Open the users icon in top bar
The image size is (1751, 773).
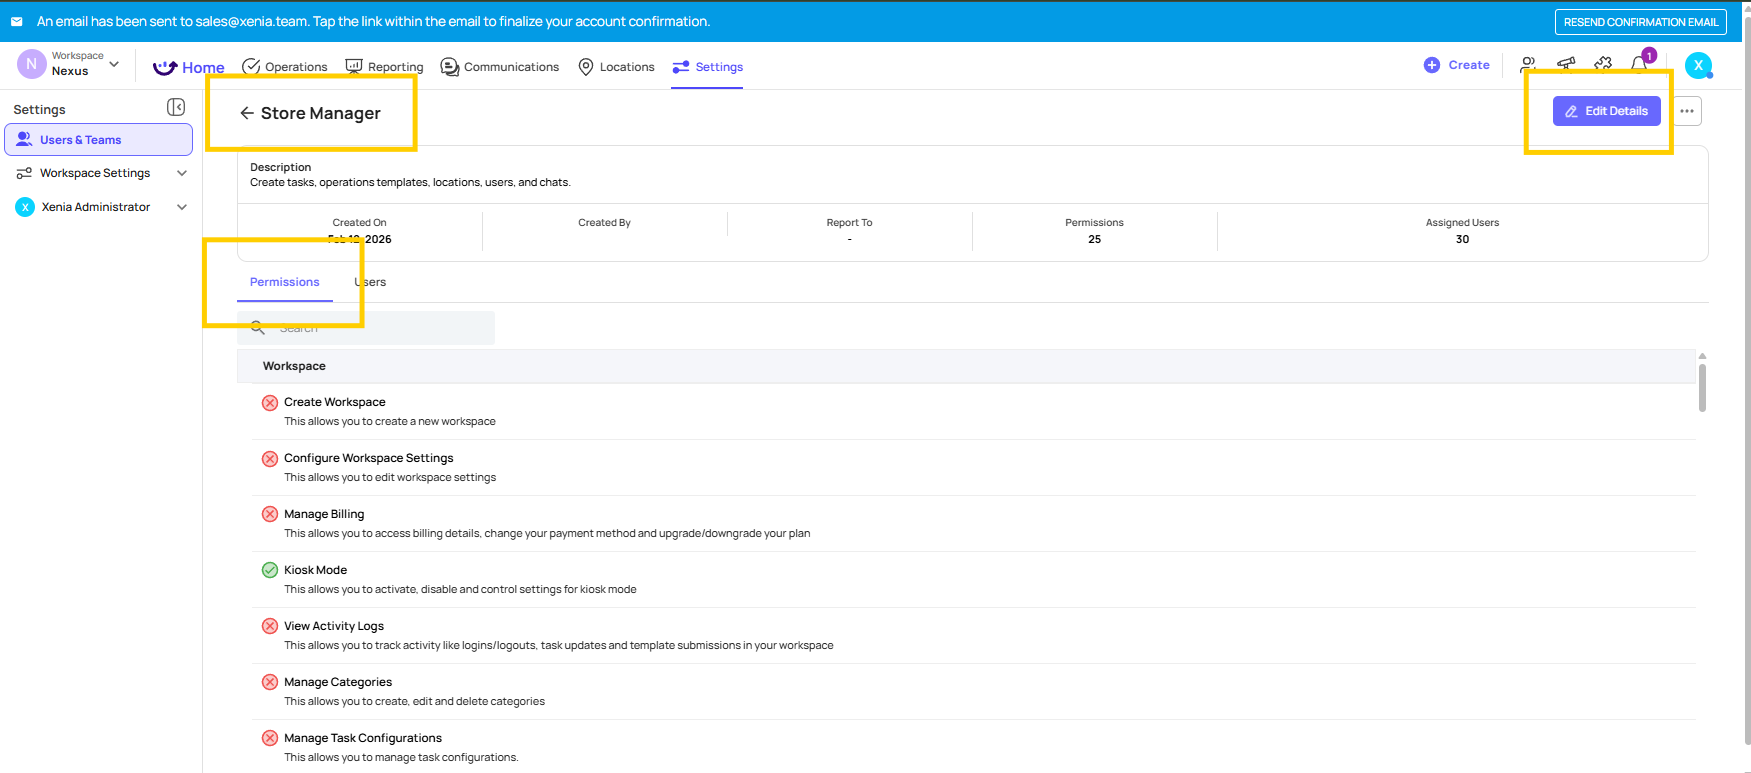point(1528,65)
